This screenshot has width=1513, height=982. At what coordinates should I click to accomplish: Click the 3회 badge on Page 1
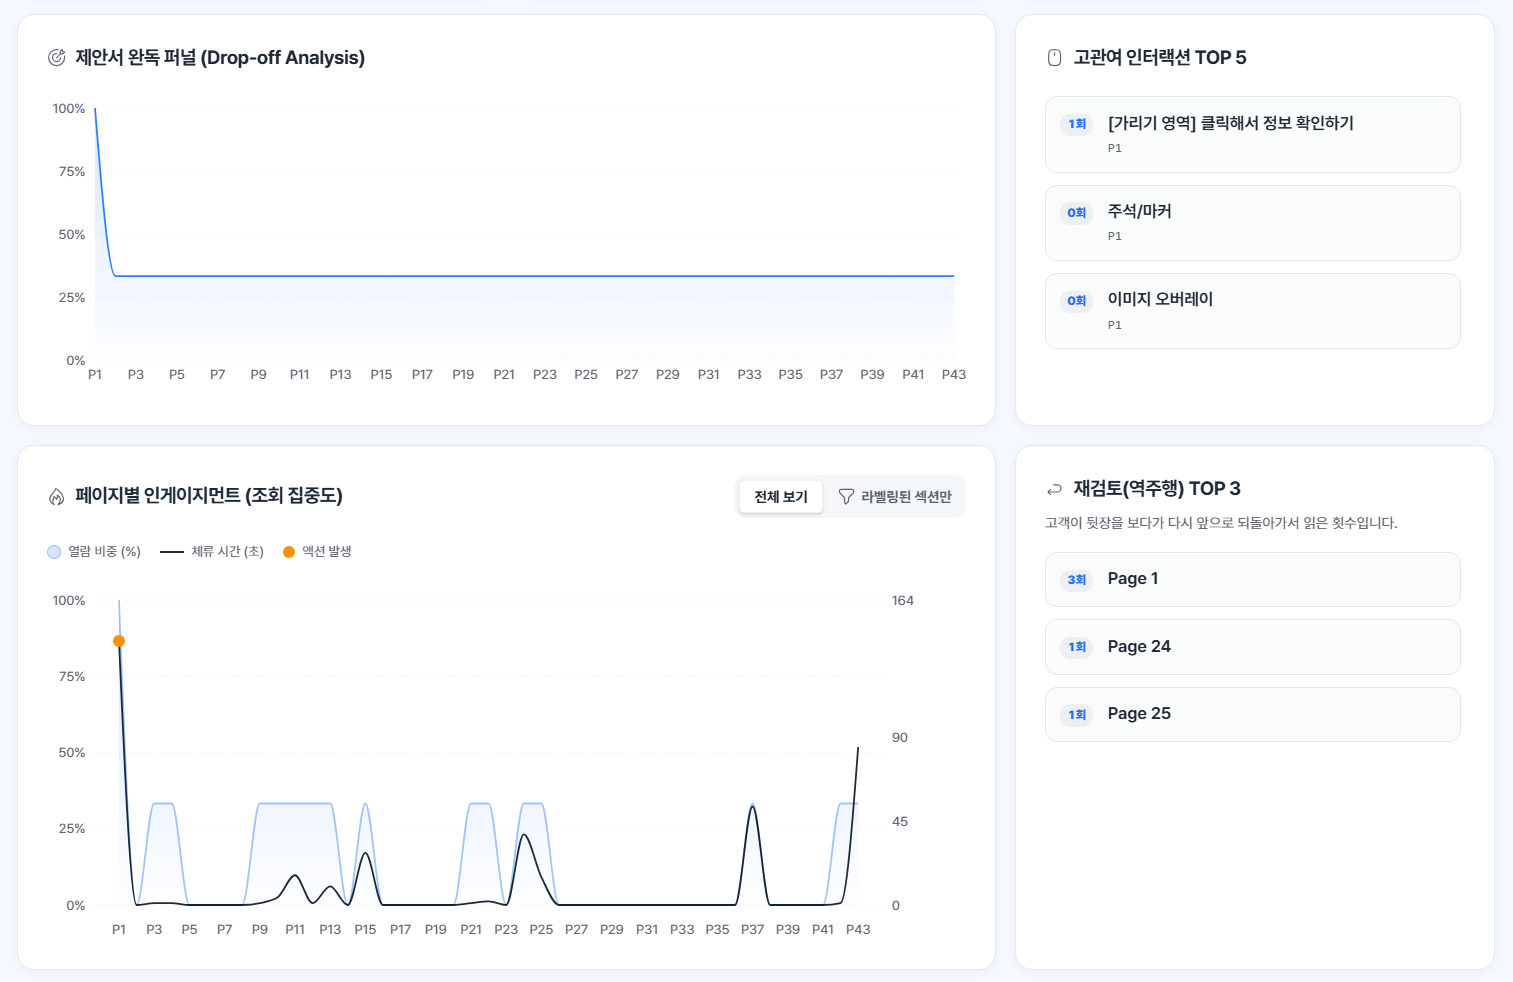(1076, 580)
